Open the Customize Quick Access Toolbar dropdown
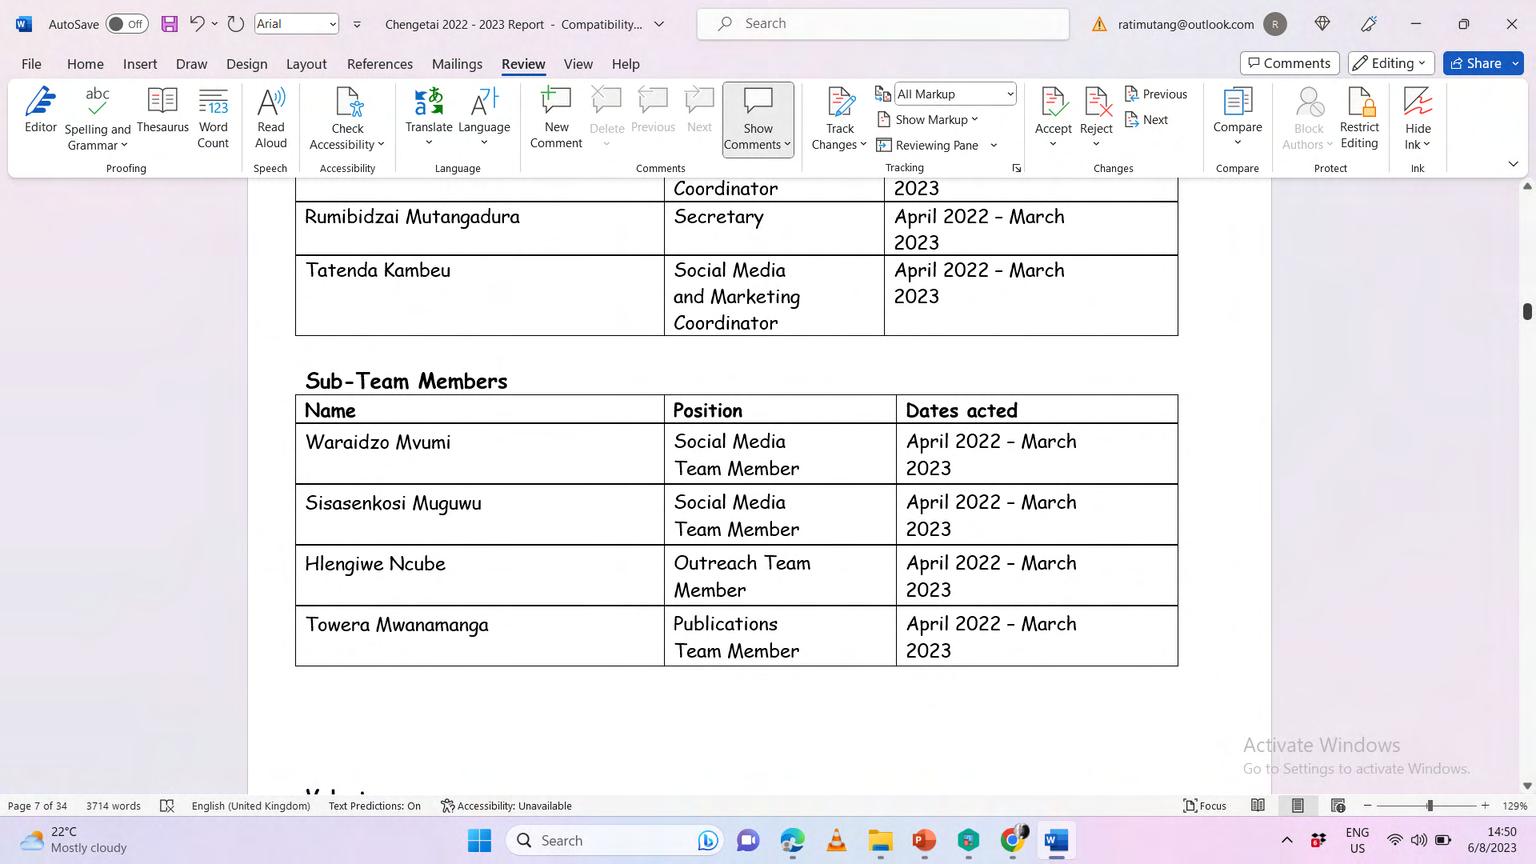Viewport: 1536px width, 864px height. point(357,24)
